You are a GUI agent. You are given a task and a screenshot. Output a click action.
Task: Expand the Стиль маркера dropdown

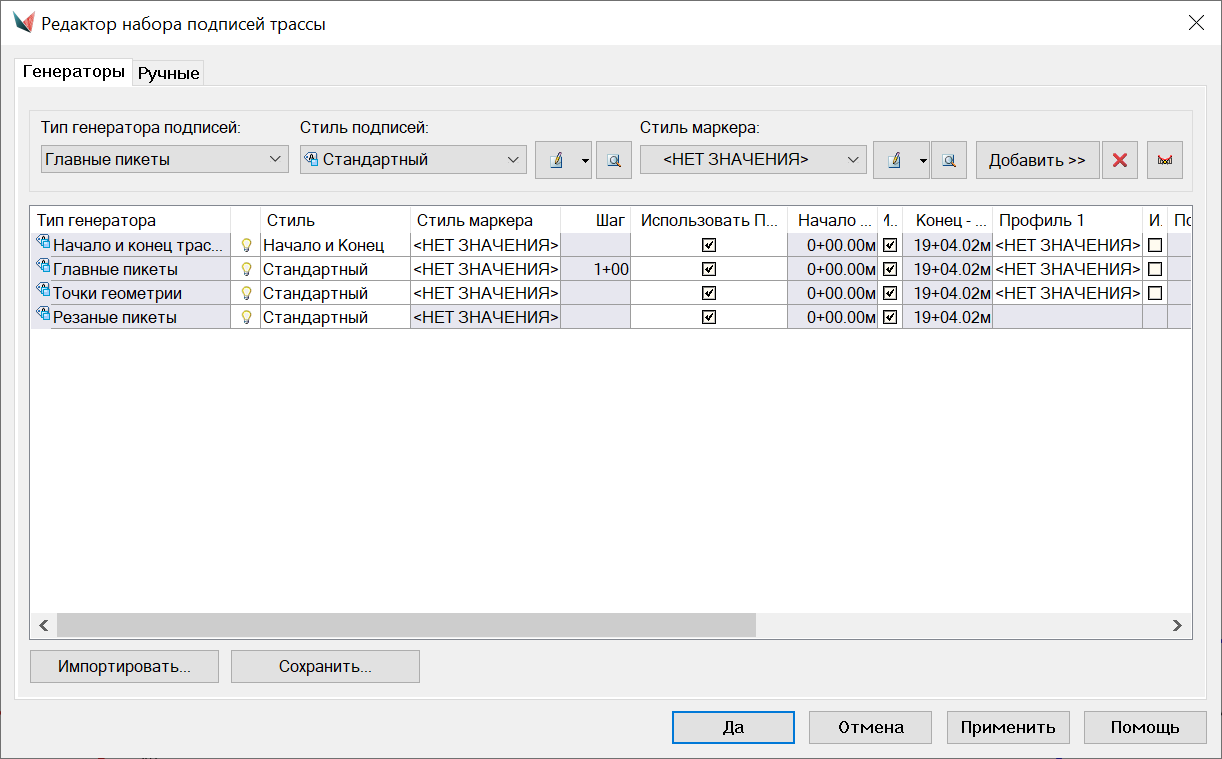click(x=753, y=159)
